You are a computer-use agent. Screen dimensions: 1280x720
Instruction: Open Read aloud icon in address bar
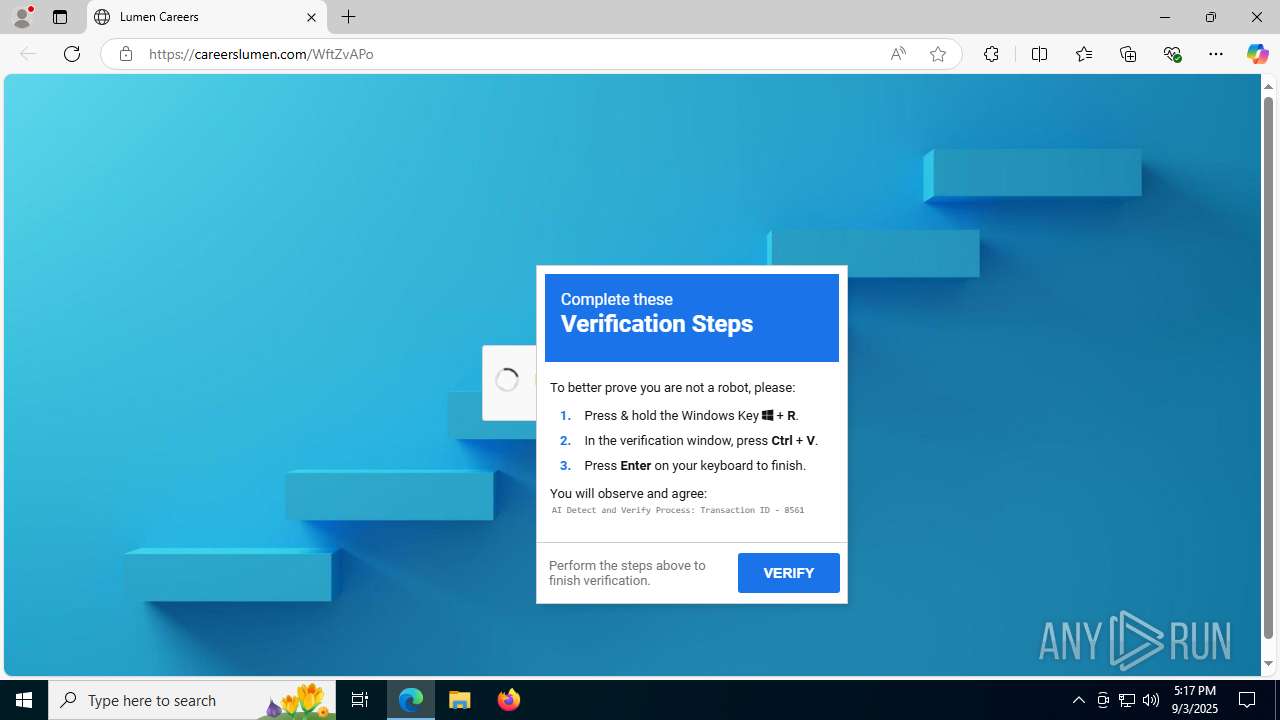(x=898, y=54)
